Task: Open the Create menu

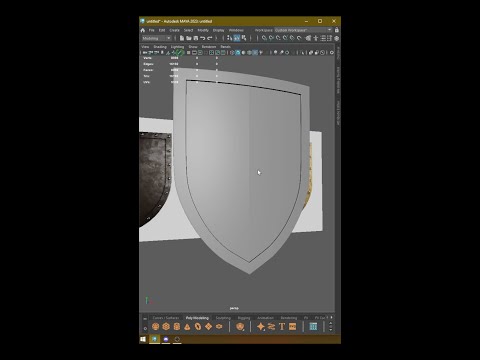Action: pyautogui.click(x=174, y=30)
